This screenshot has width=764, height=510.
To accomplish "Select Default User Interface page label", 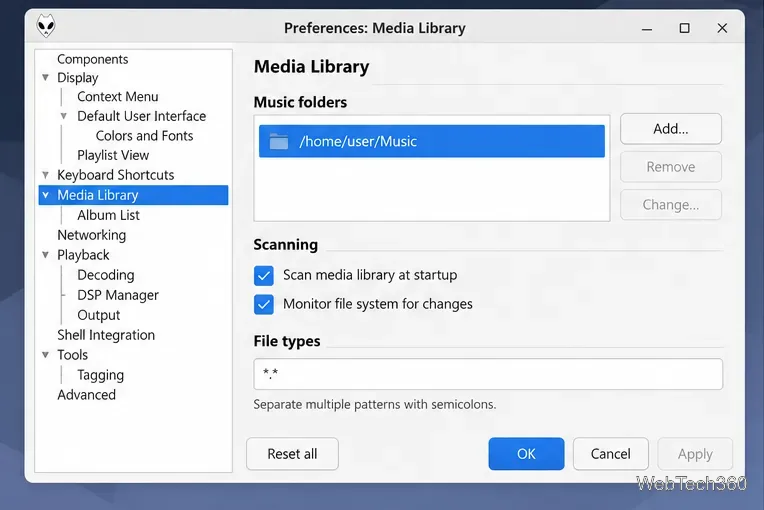I will pos(141,116).
